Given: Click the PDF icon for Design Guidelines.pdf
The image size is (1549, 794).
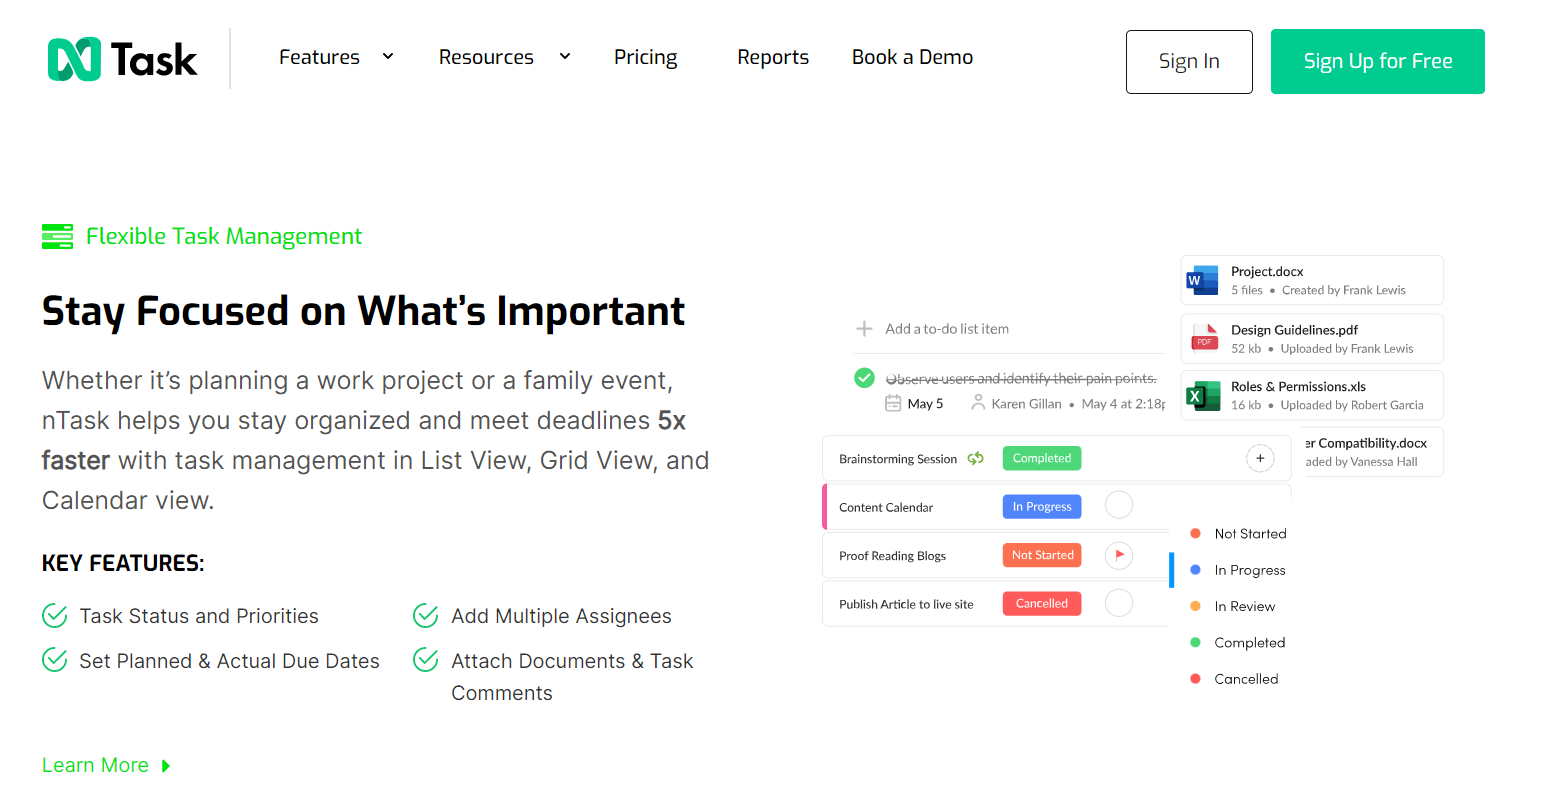Looking at the screenshot, I should (1204, 338).
